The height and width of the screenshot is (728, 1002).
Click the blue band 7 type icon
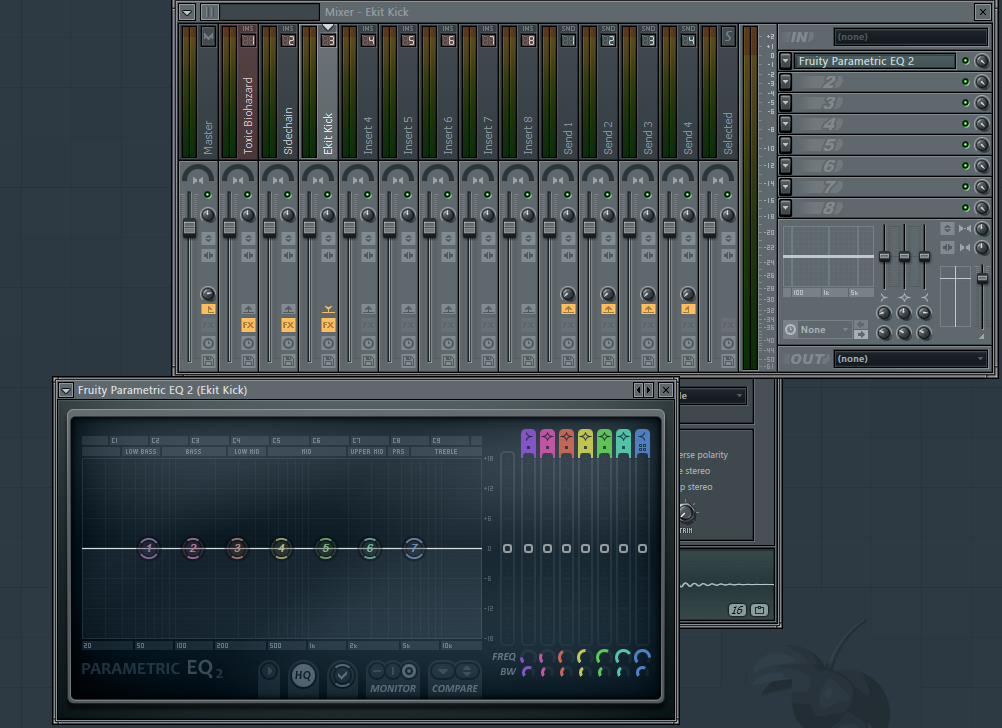642,443
